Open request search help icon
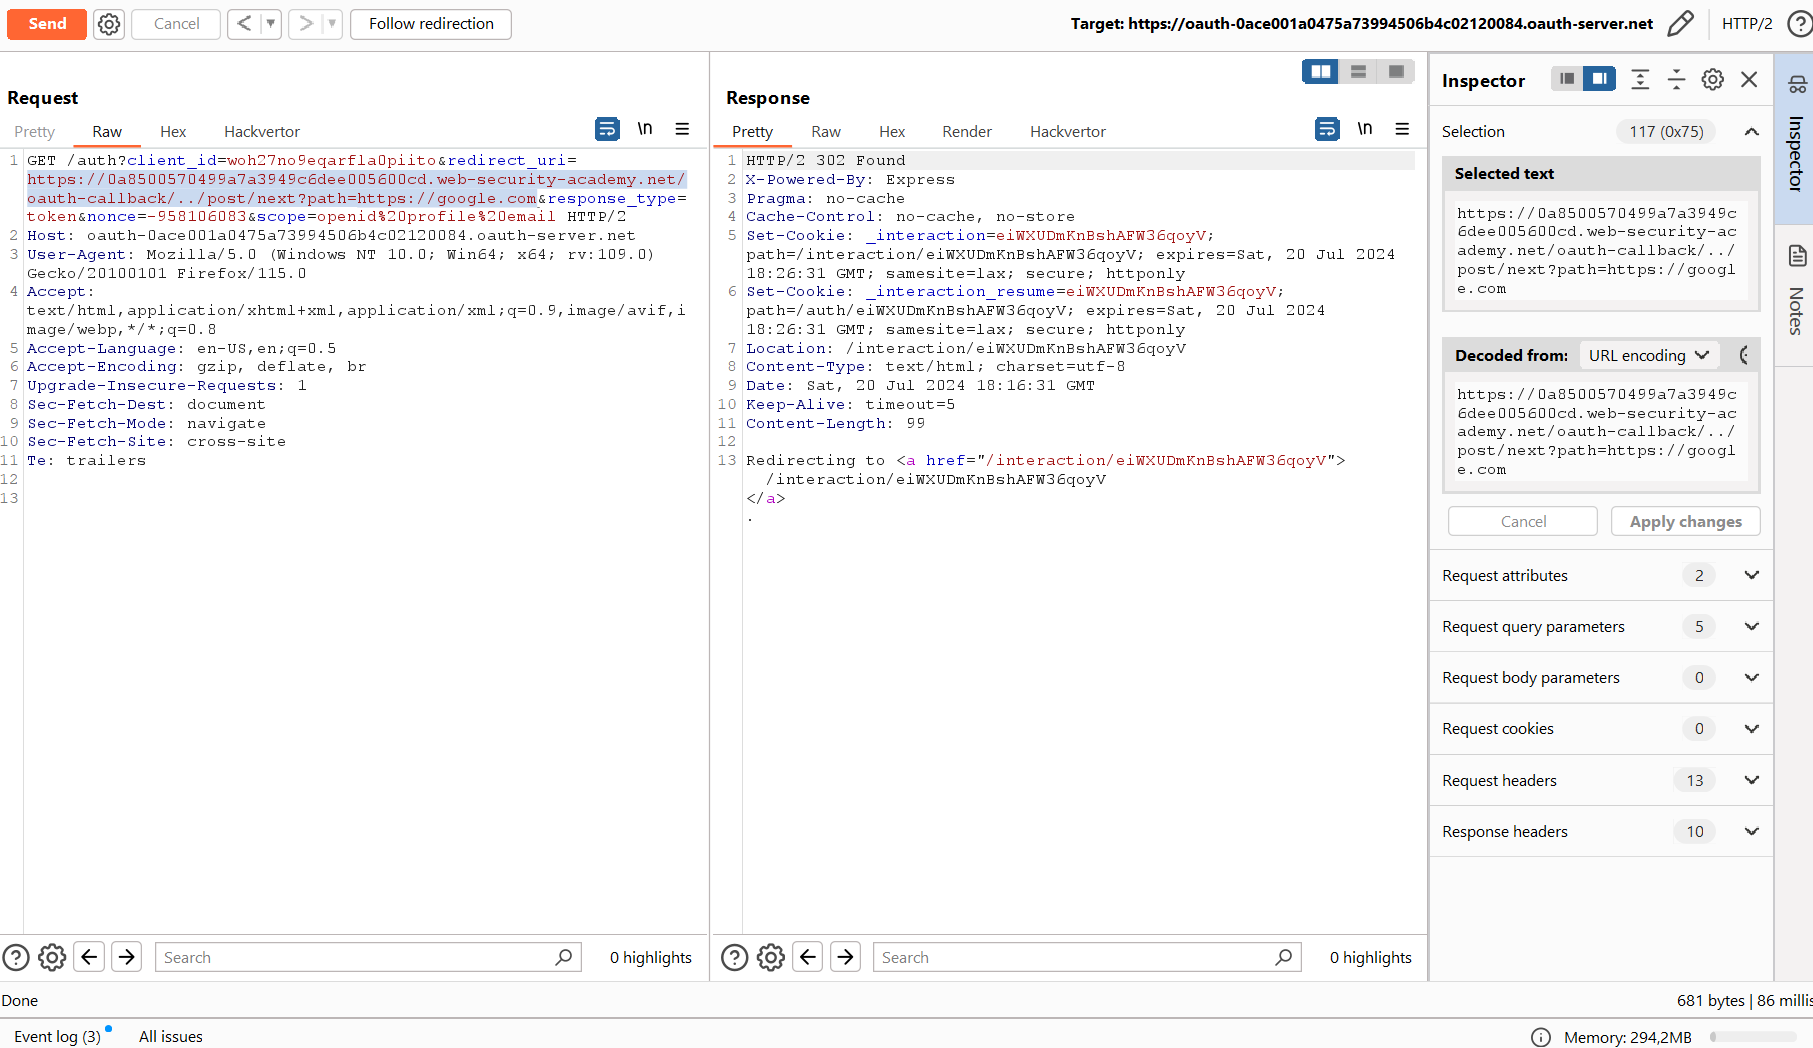The image size is (1813, 1048). click(x=16, y=957)
